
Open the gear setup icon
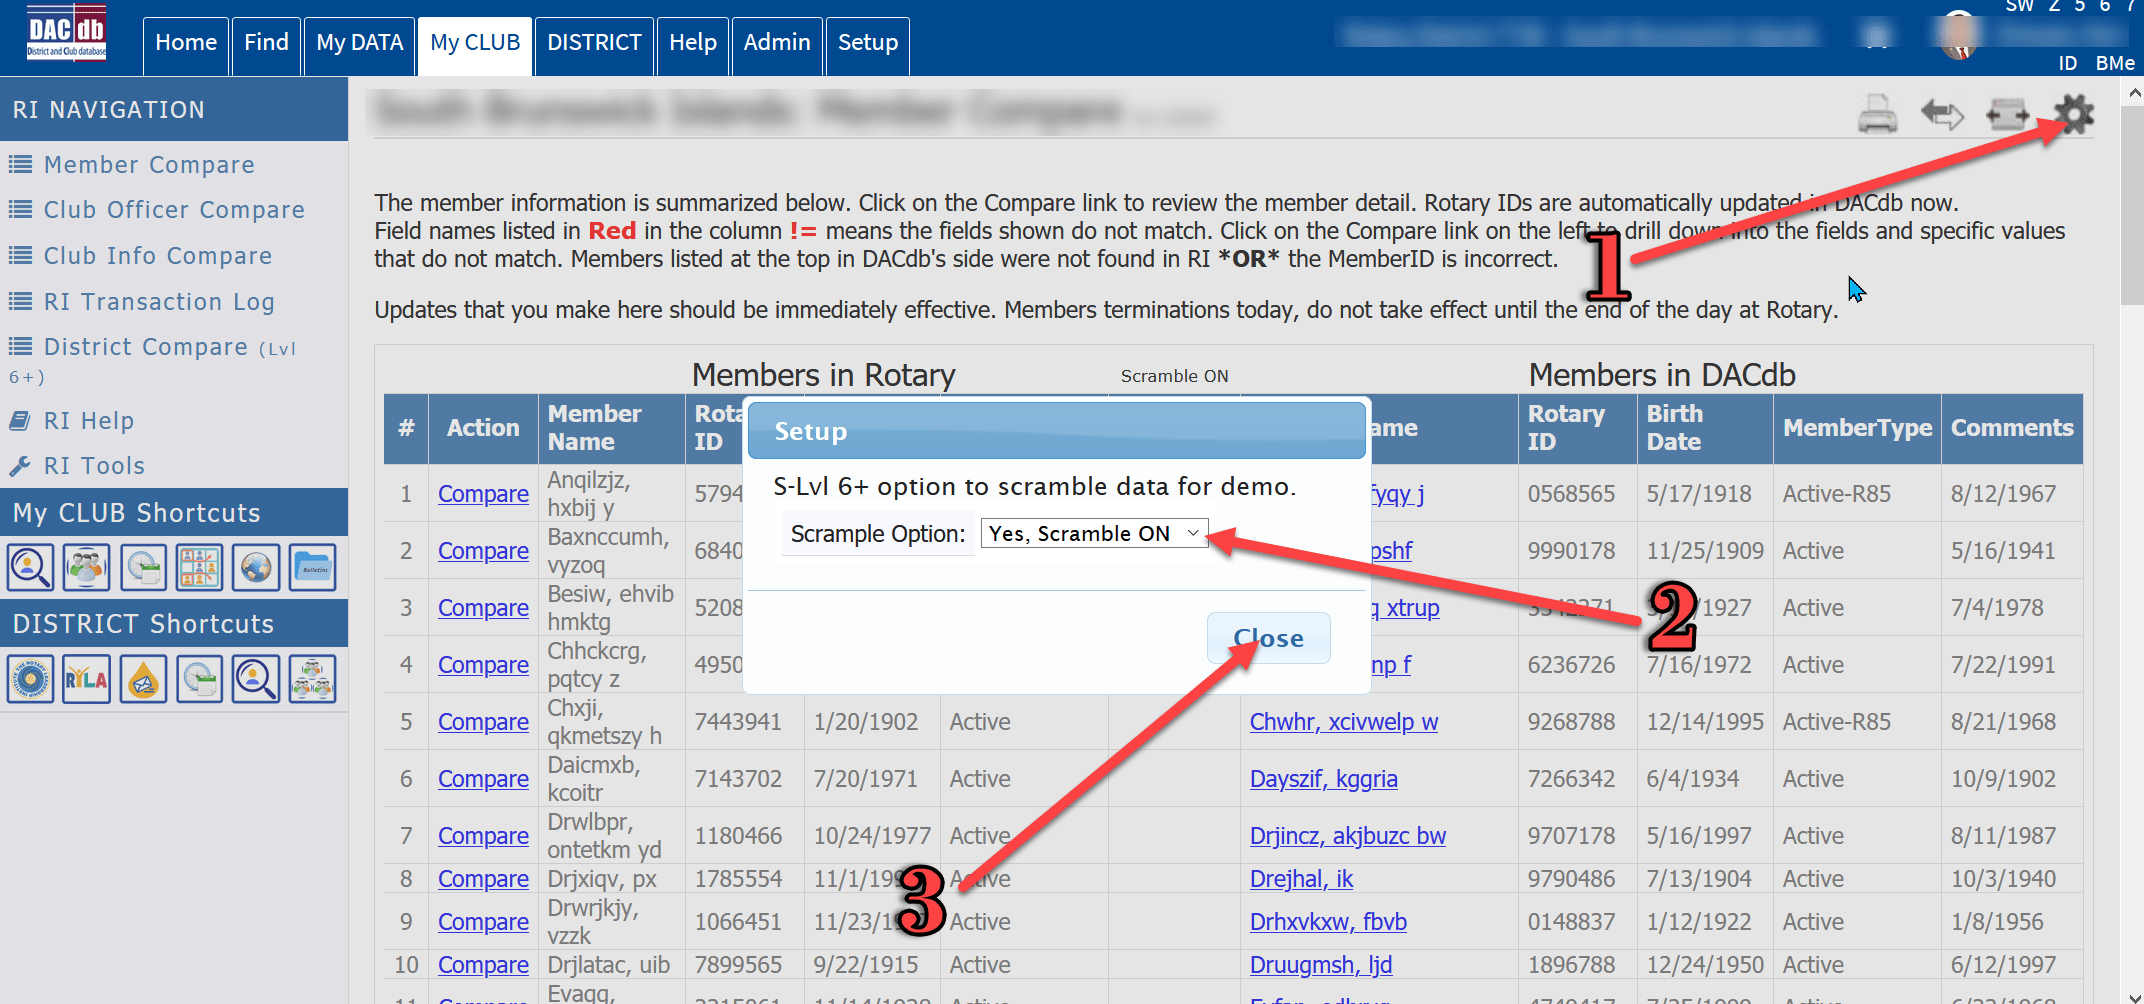[2074, 114]
